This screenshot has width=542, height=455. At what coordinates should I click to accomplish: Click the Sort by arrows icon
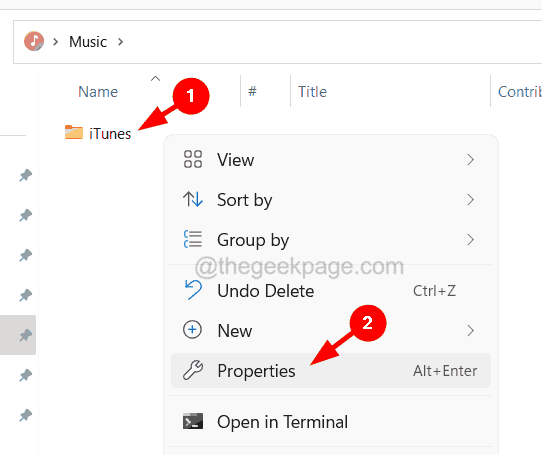[x=193, y=199]
